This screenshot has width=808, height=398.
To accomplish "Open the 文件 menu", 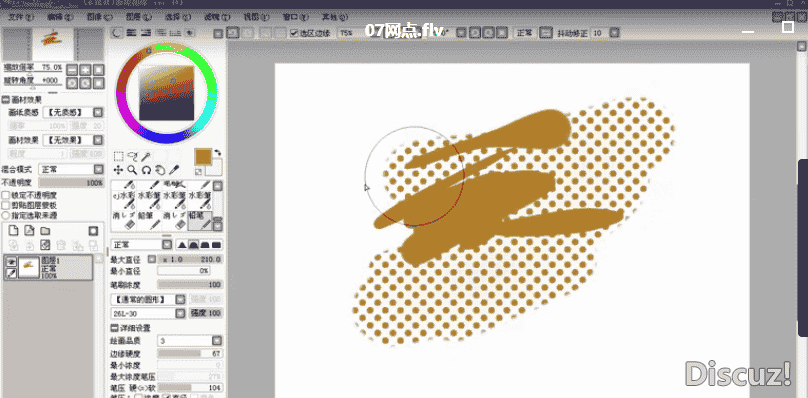I will point(21,17).
